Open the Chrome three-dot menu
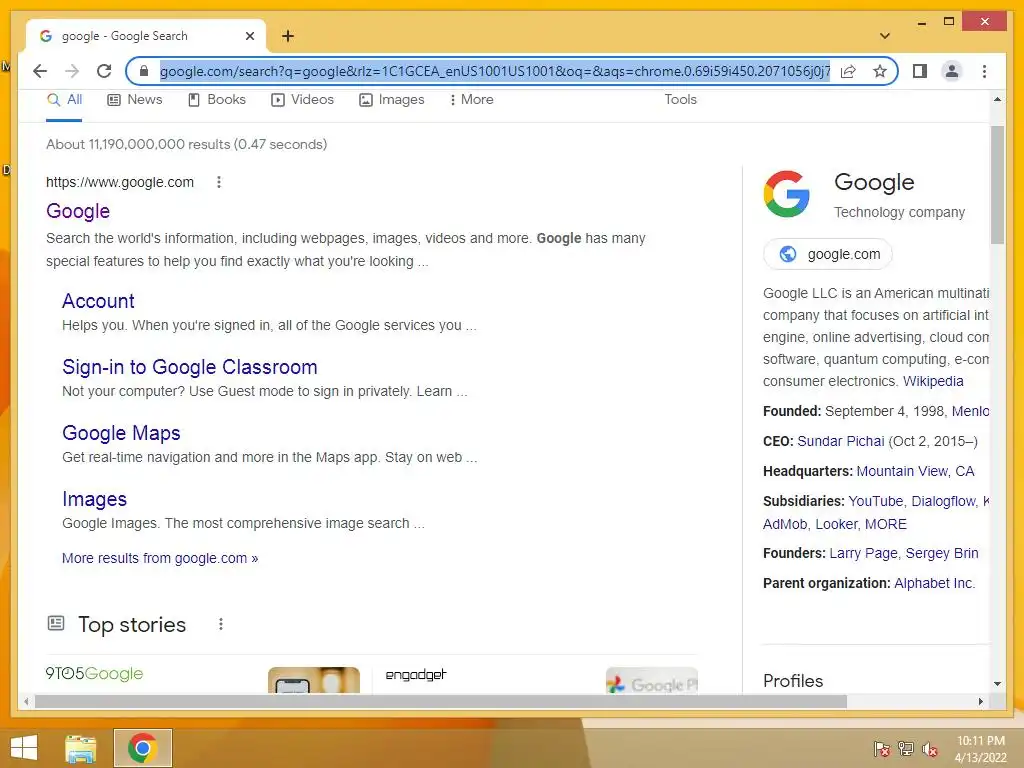The width and height of the screenshot is (1024, 768). 984,71
